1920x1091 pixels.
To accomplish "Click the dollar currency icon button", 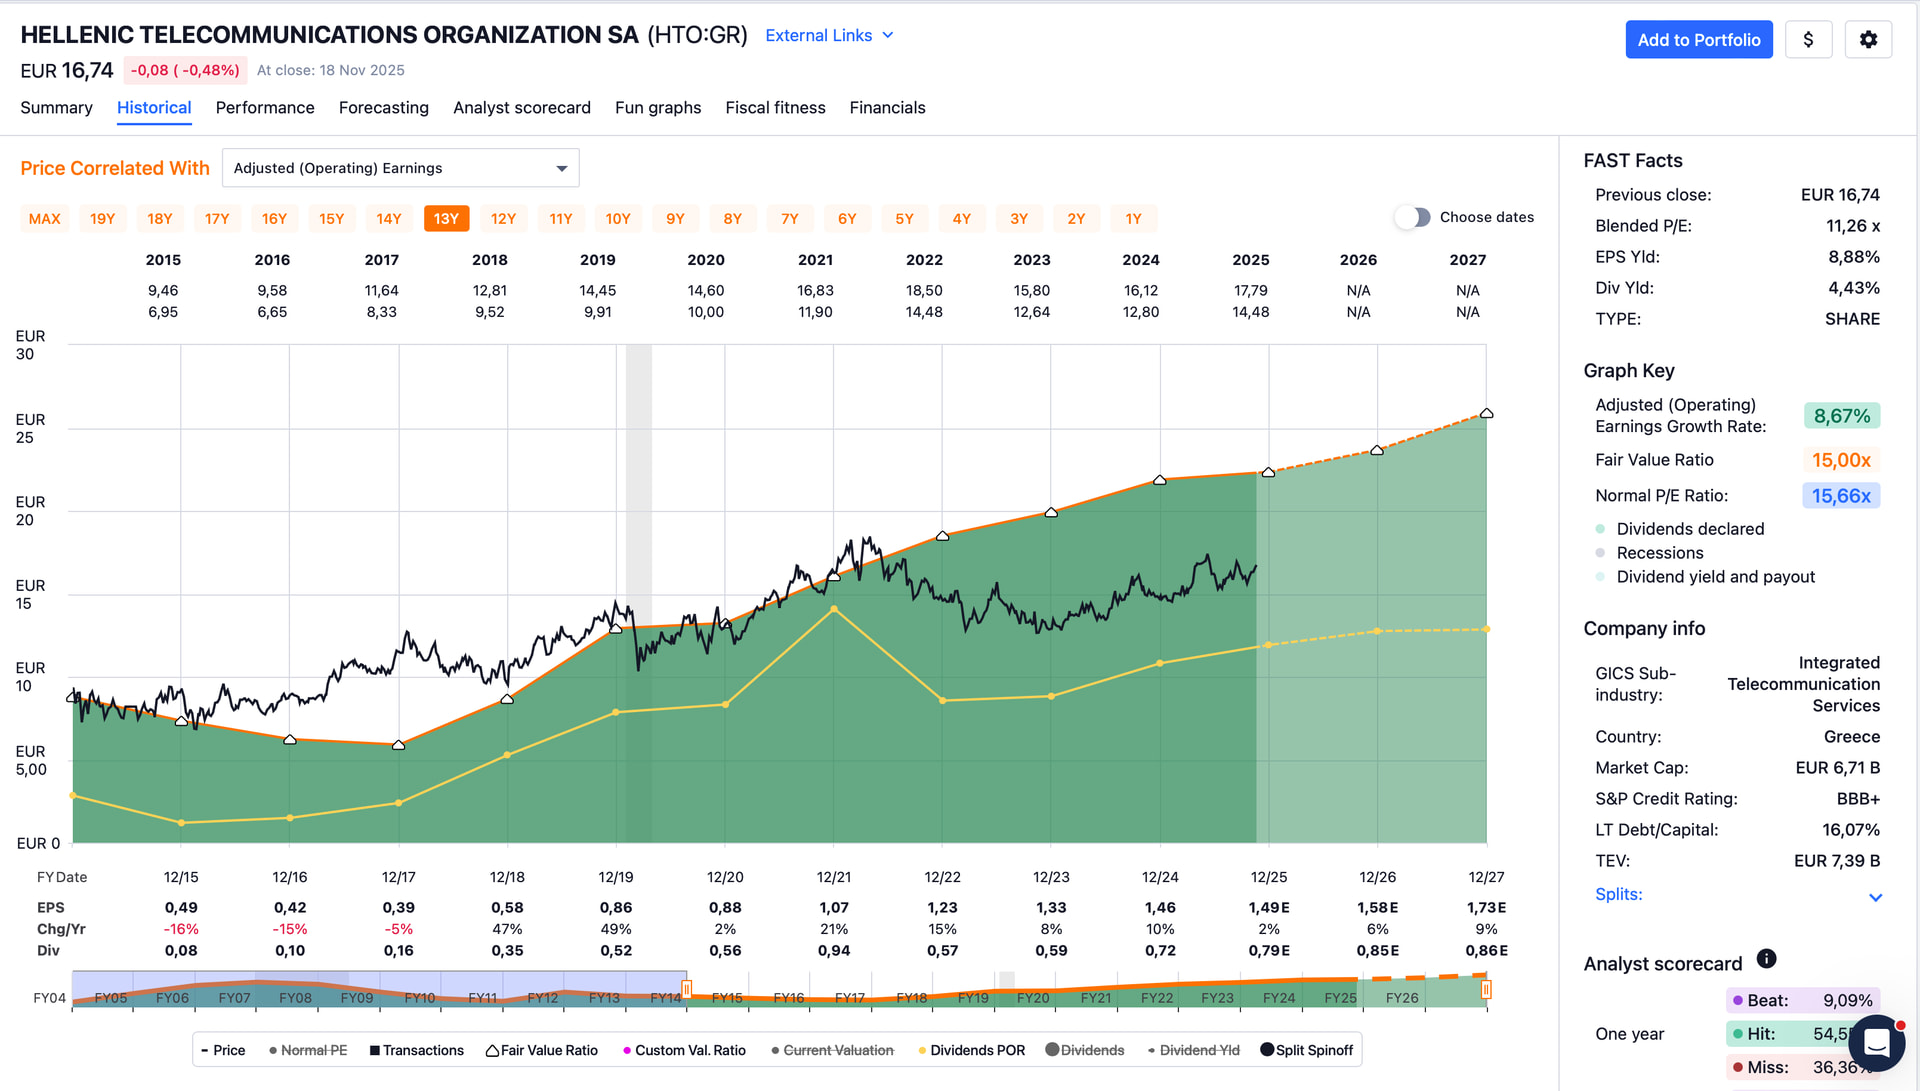I will (1808, 40).
